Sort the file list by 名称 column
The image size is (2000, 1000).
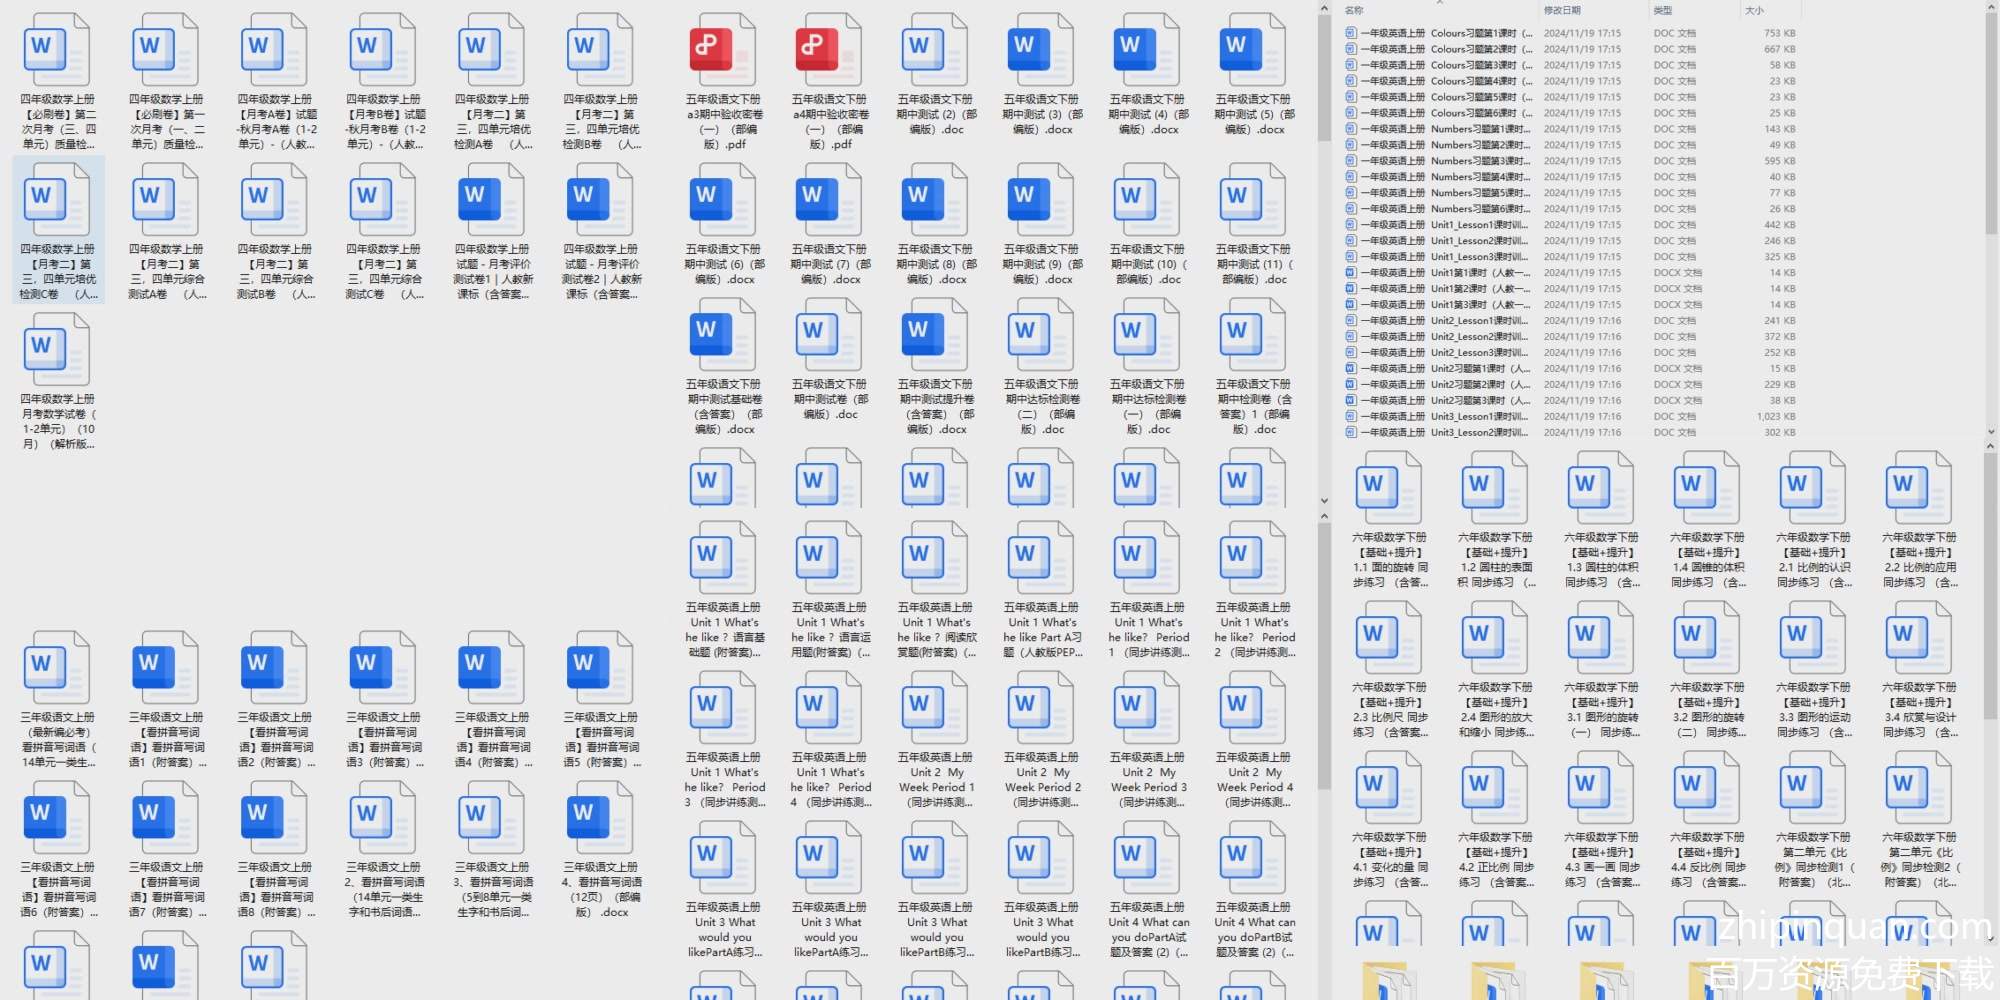[1354, 10]
